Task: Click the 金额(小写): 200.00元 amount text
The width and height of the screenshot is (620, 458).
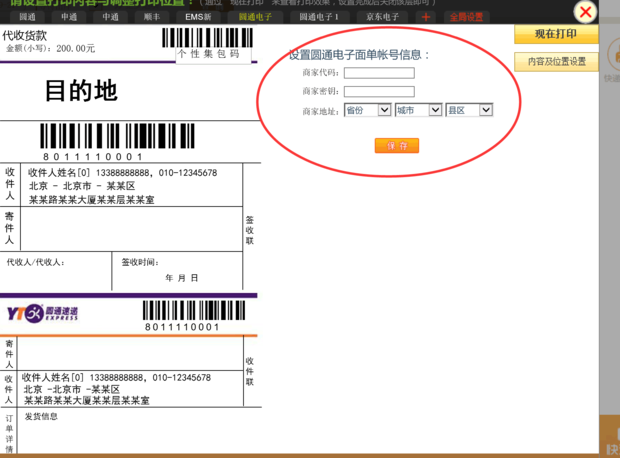Action: click(x=50, y=49)
